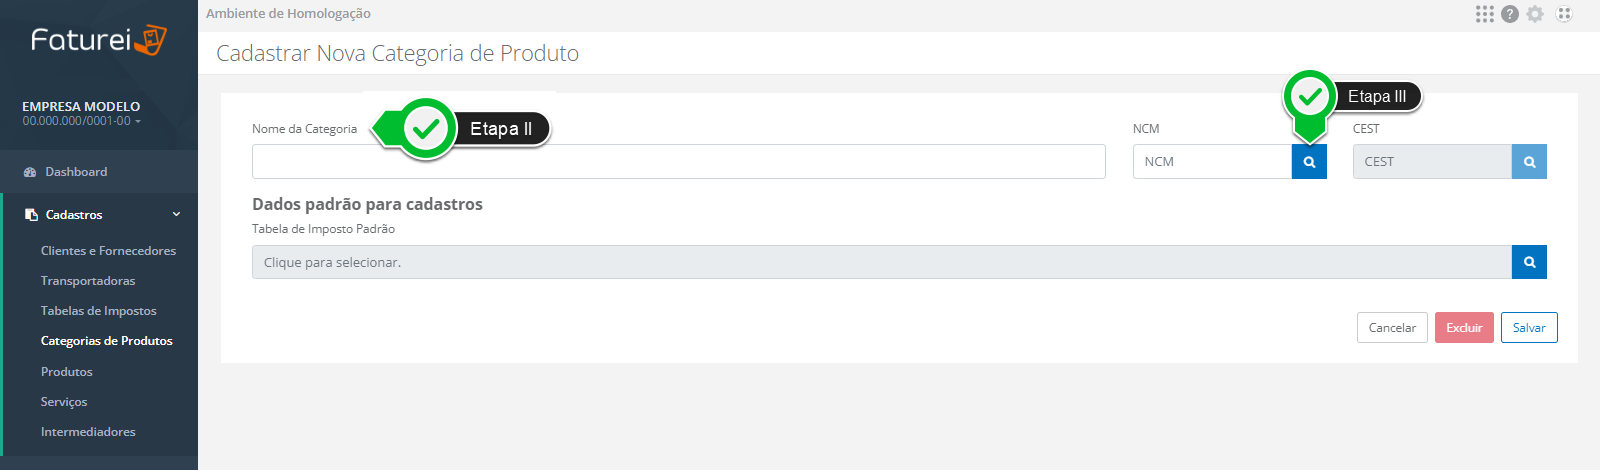Open the Tabela de Imposto Padrão search icon
The image size is (1600, 470).
pyautogui.click(x=1529, y=262)
